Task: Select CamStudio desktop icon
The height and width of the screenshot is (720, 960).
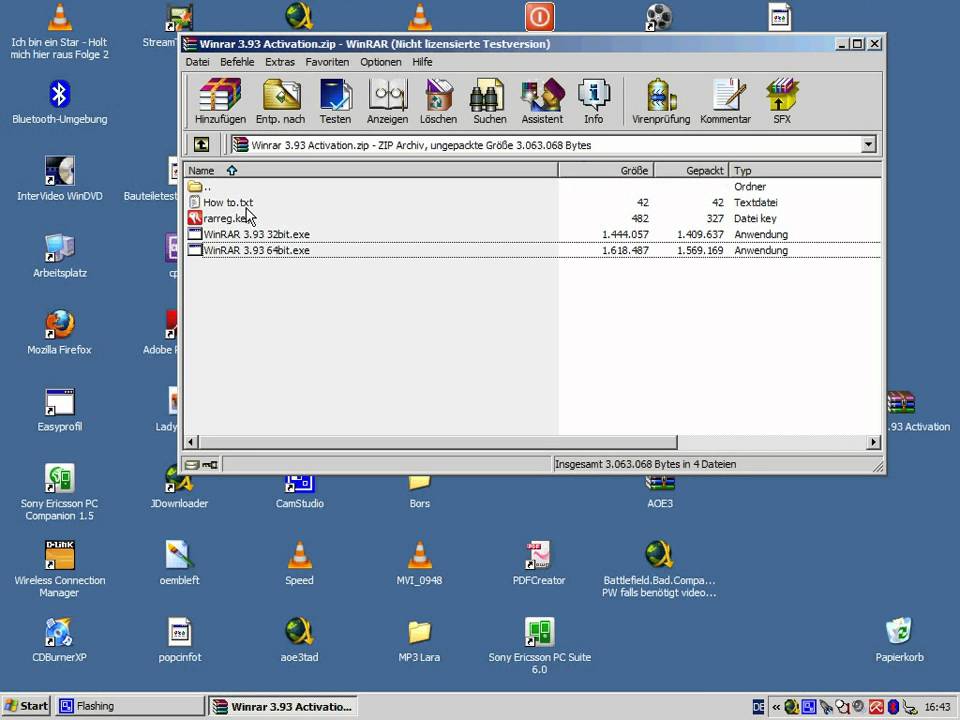Action: [x=299, y=493]
